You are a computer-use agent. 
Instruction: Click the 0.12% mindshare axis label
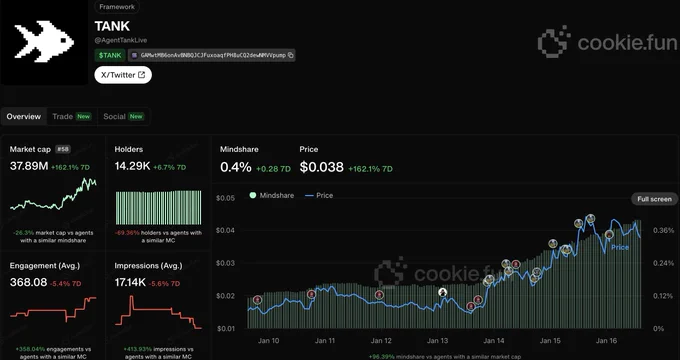[x=664, y=296]
